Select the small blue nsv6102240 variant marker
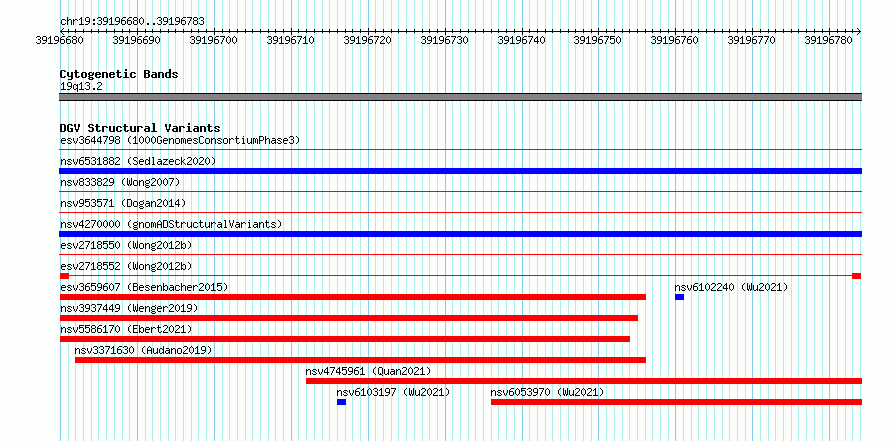 pos(679,297)
